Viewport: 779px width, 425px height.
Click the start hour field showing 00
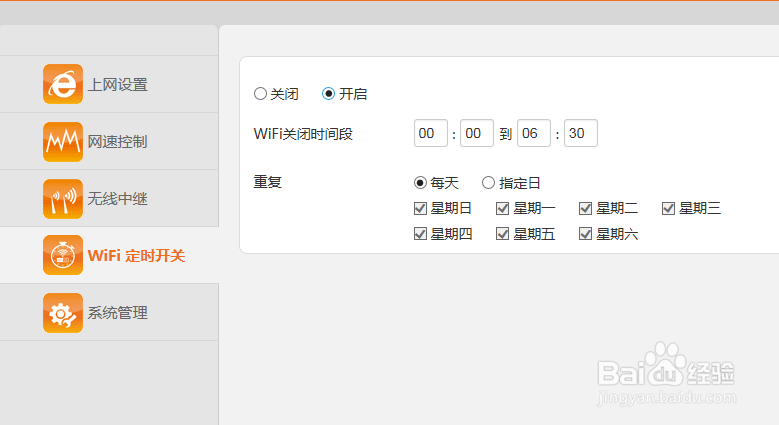pos(431,133)
